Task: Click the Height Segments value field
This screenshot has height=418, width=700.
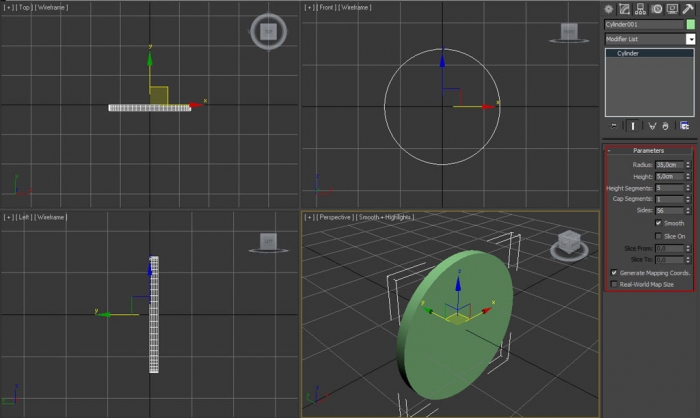Action: (670, 188)
